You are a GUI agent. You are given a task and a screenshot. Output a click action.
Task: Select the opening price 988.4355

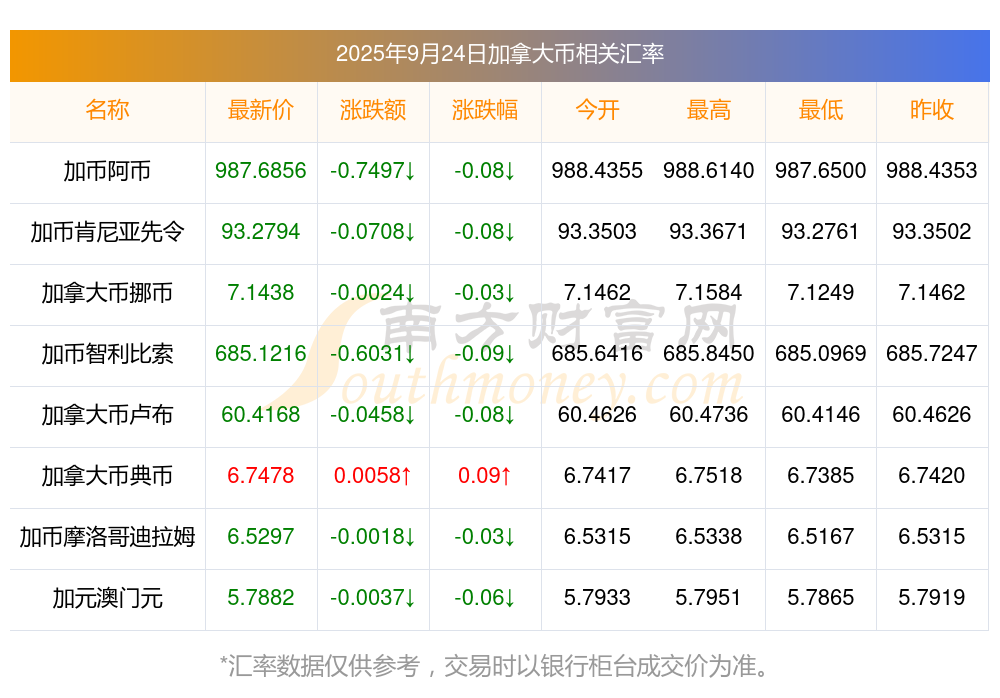coord(597,170)
